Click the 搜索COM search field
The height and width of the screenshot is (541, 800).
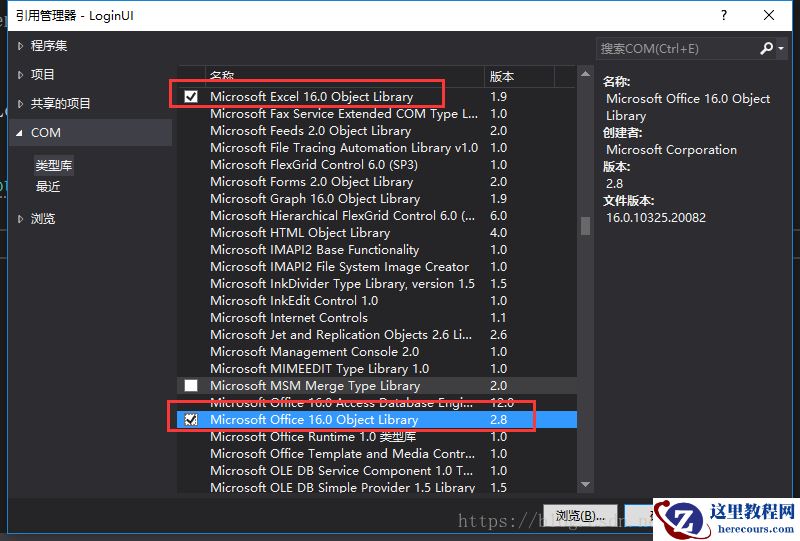point(677,48)
